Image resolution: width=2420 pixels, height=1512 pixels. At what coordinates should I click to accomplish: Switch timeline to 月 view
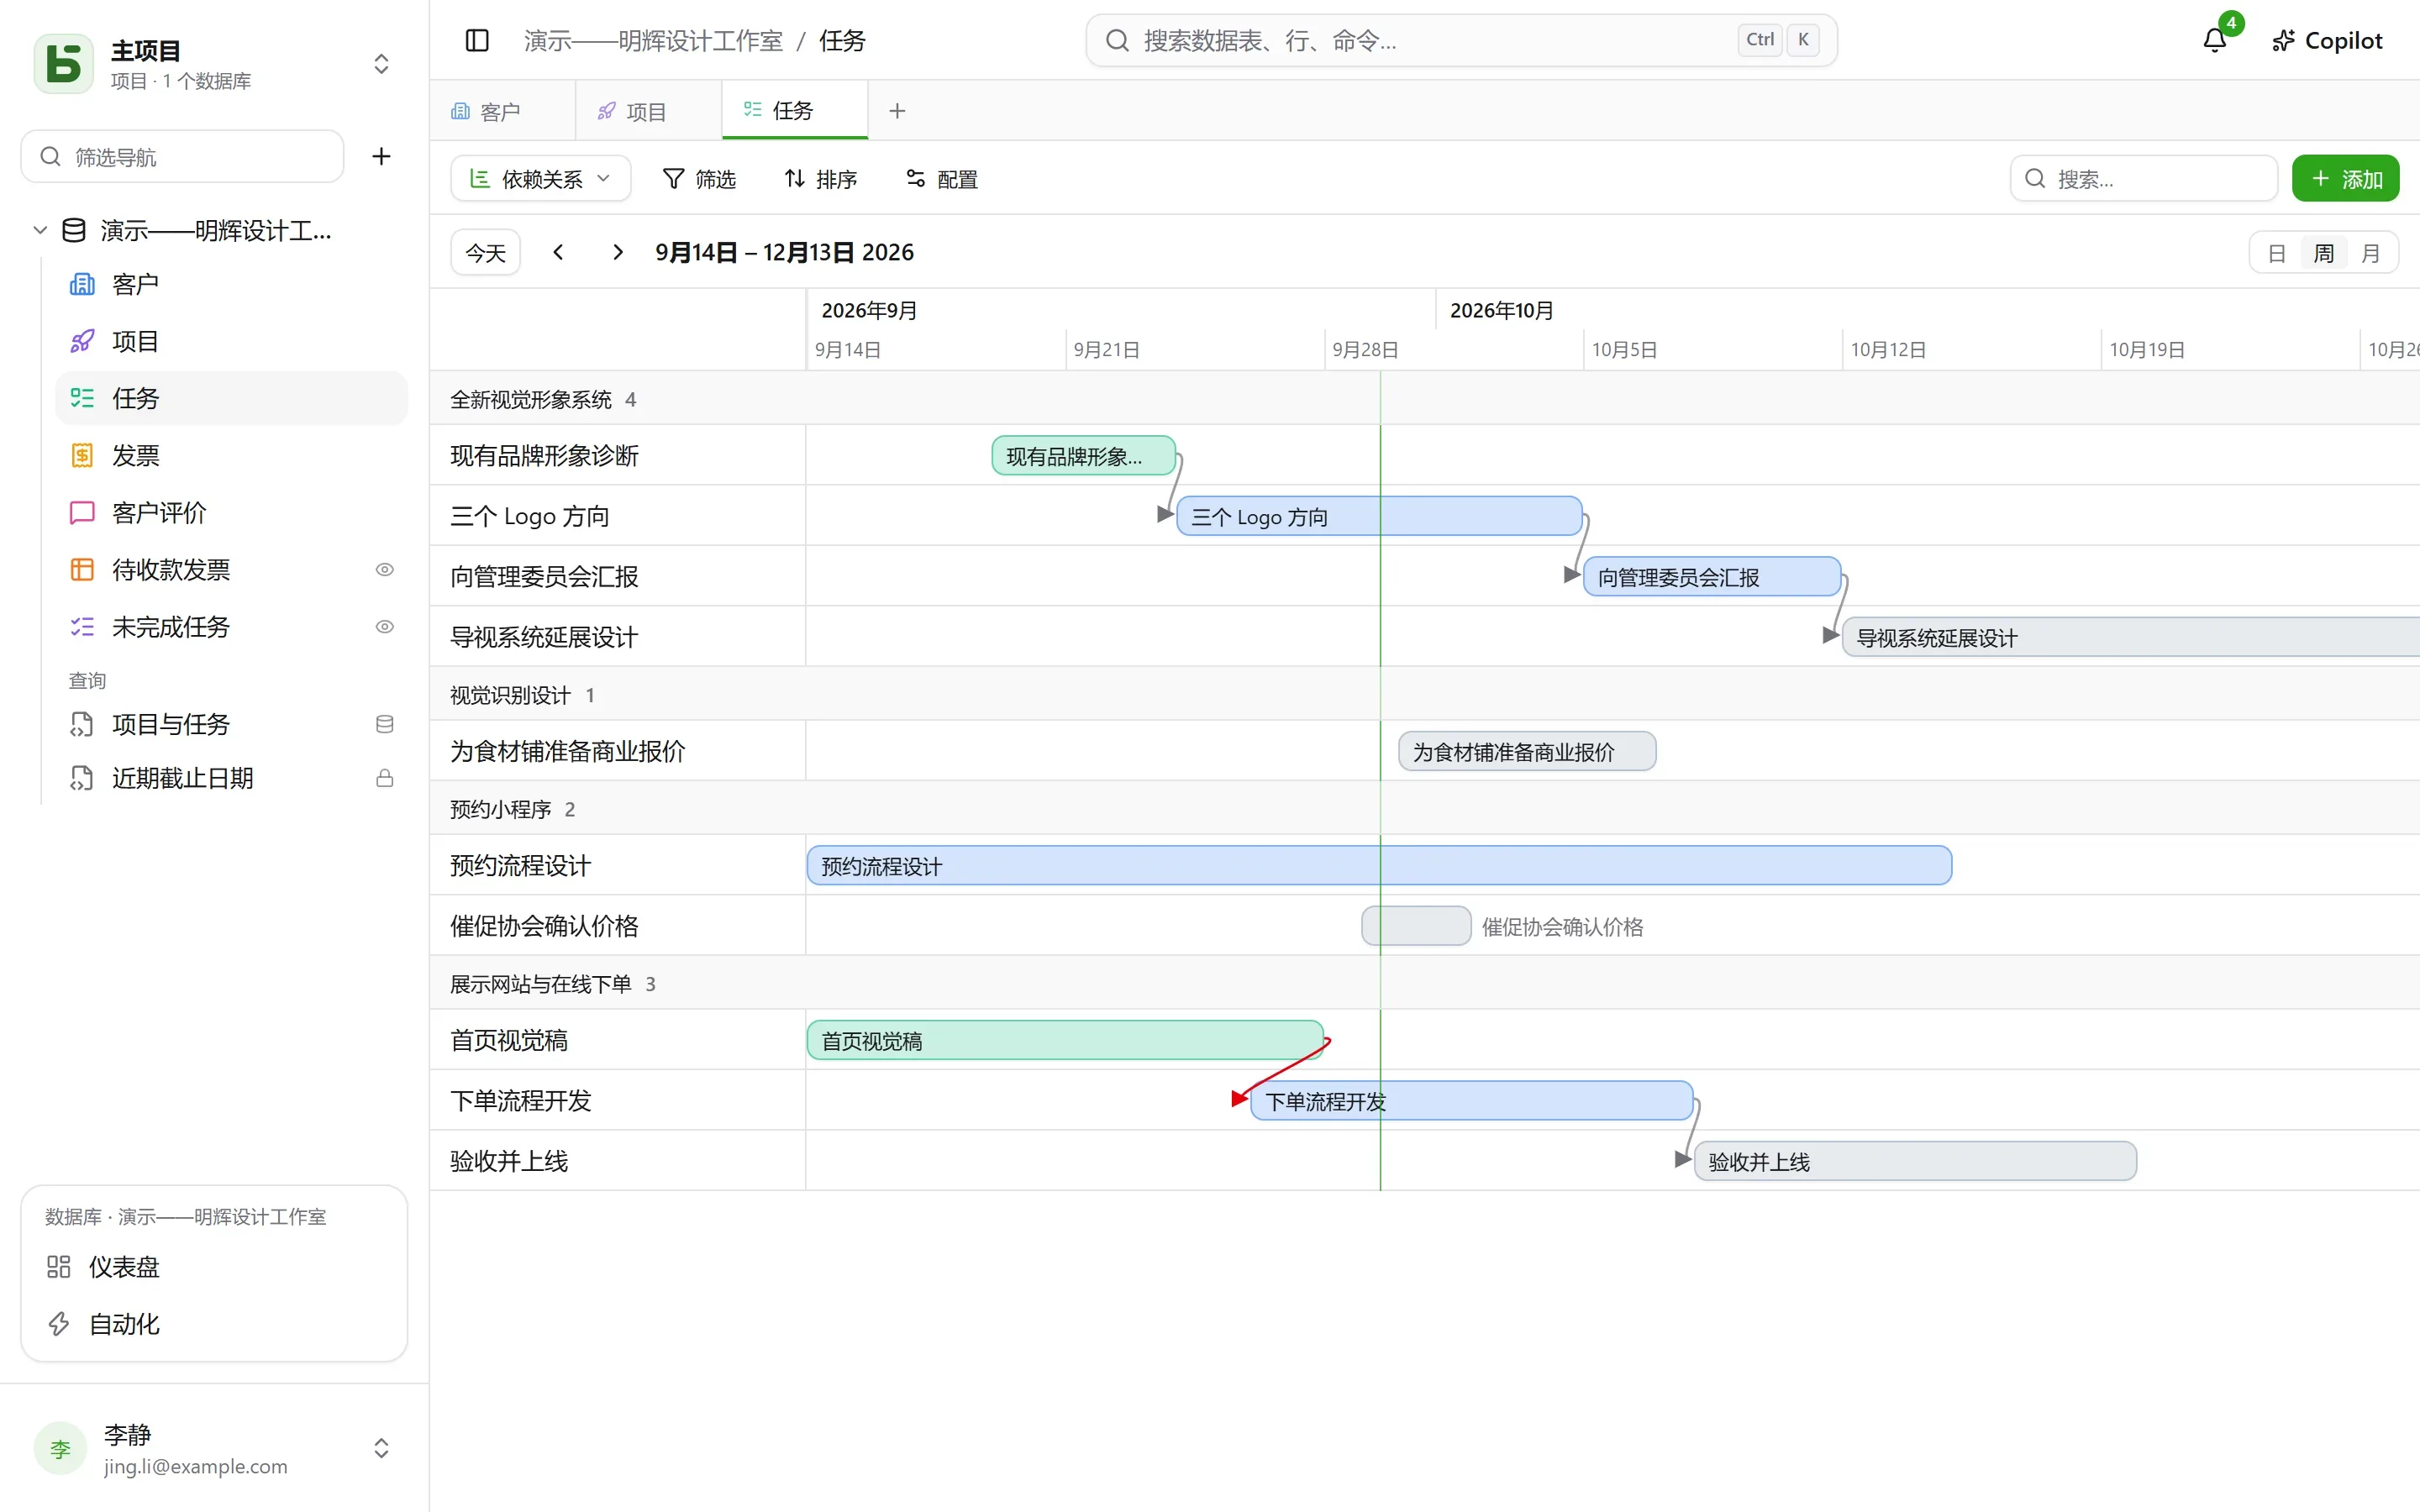(2370, 253)
